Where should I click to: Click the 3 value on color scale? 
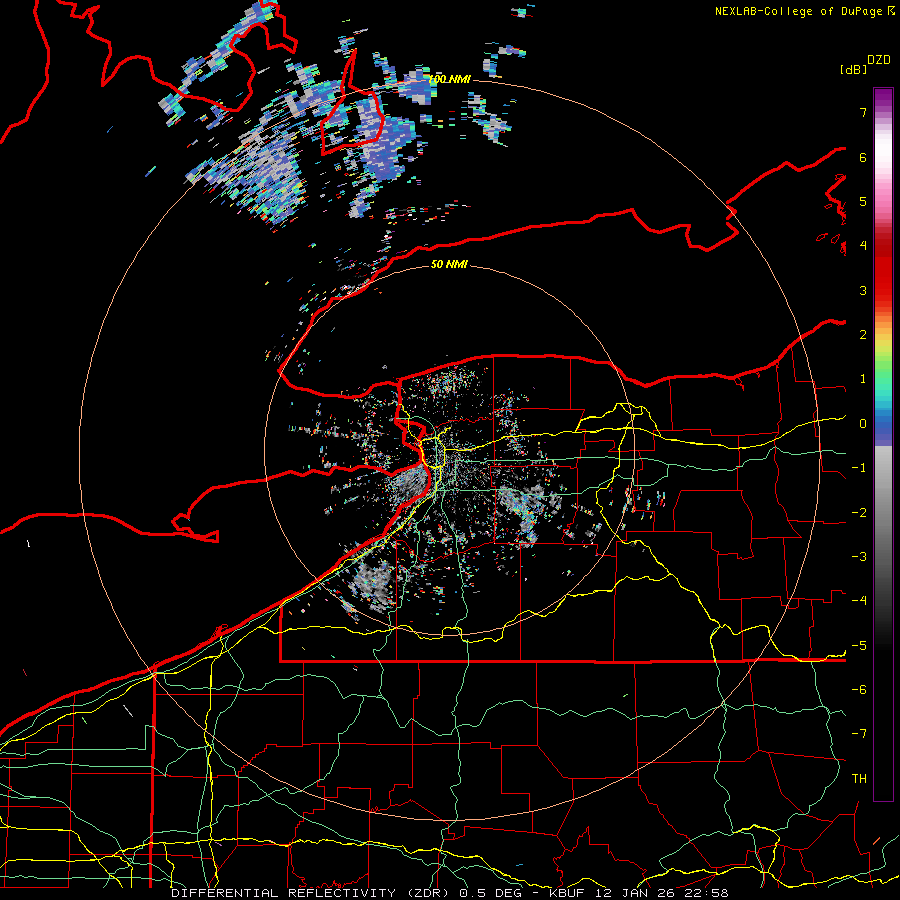click(863, 290)
